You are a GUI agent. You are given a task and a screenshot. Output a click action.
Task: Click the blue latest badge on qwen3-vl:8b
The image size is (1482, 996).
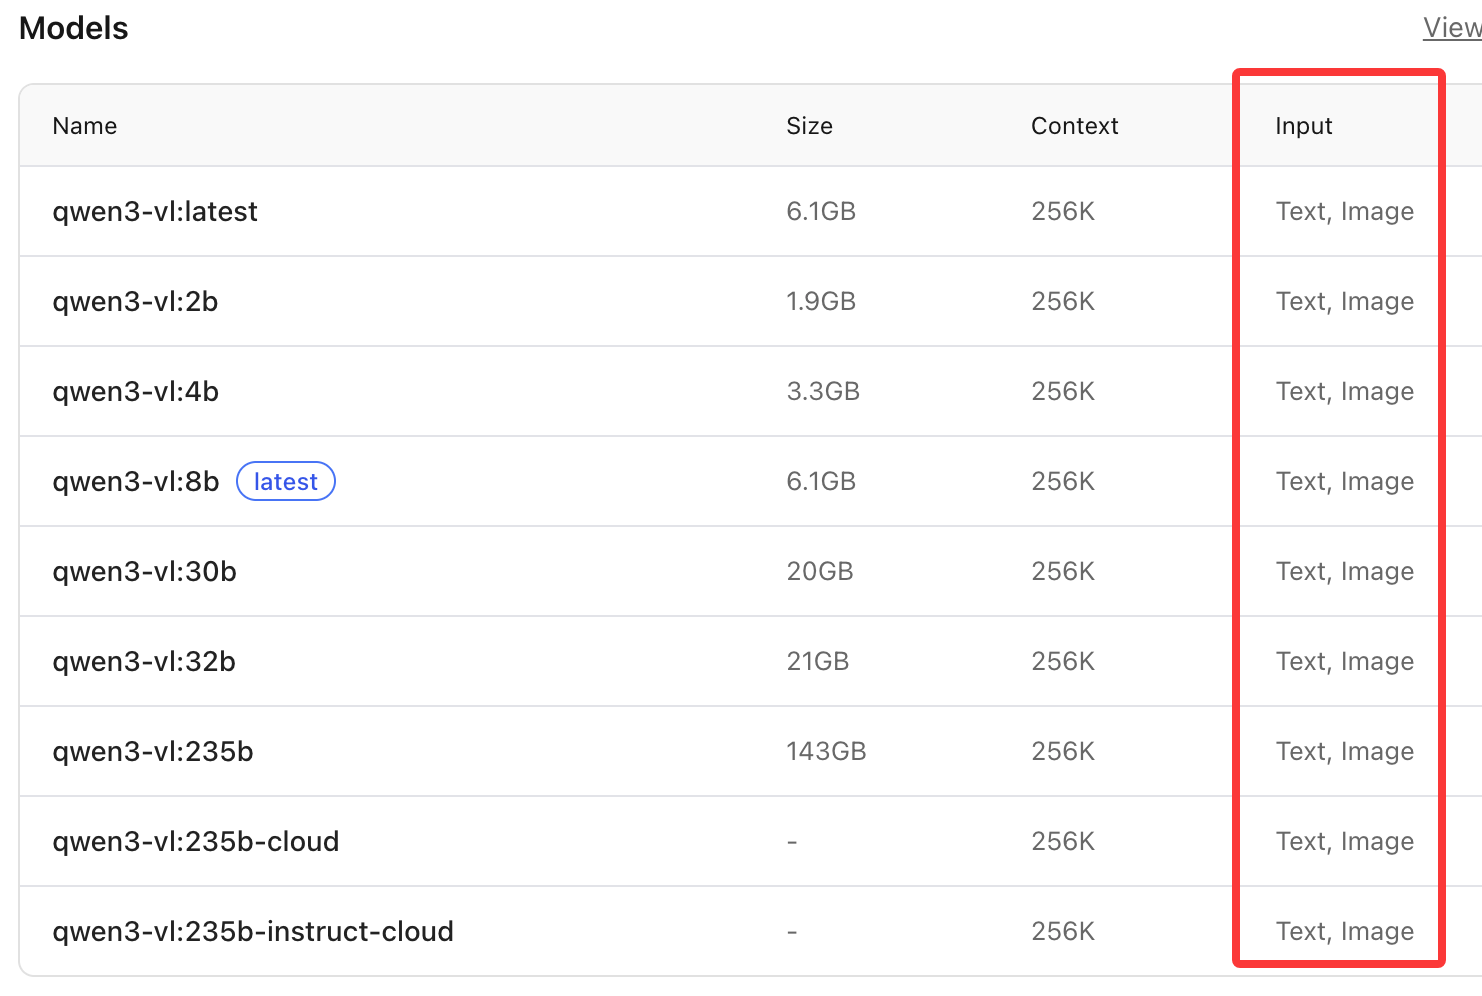coord(286,482)
